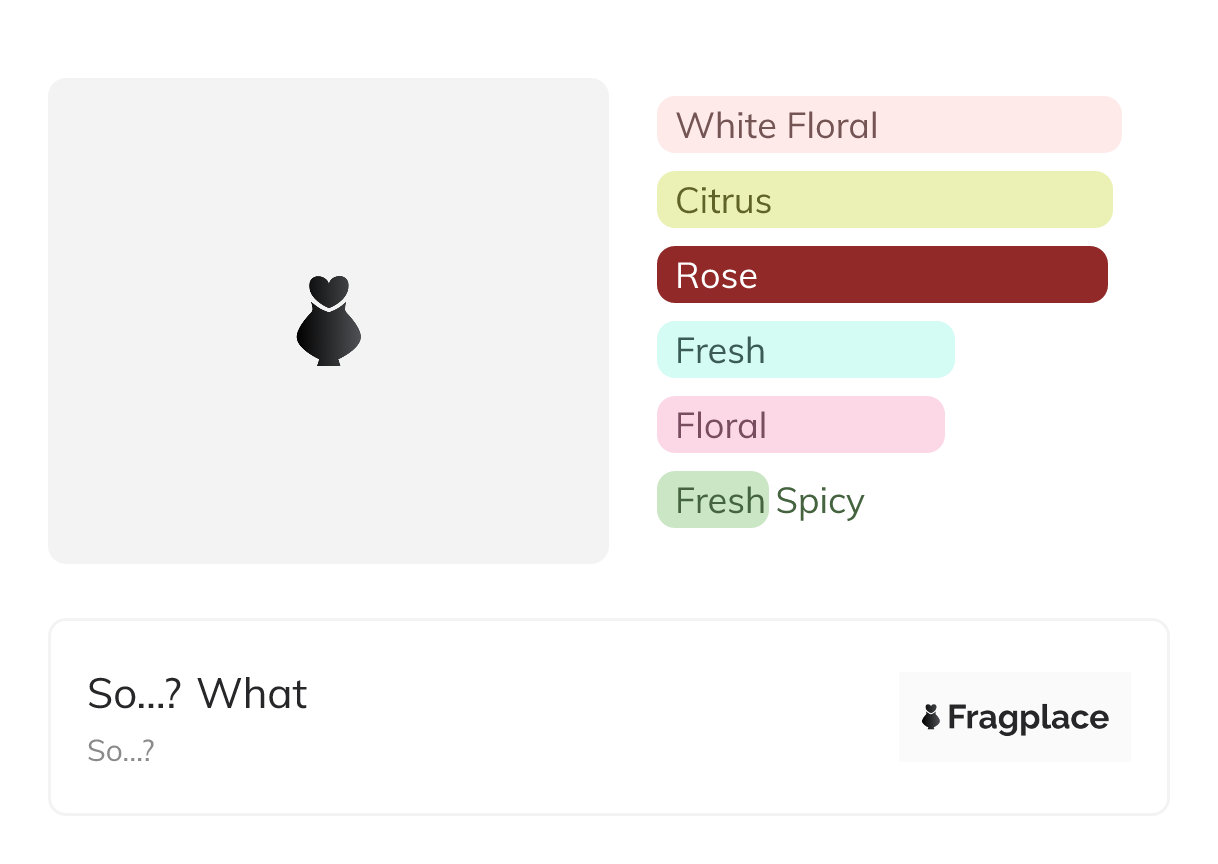Click the Floral label text

(721, 426)
